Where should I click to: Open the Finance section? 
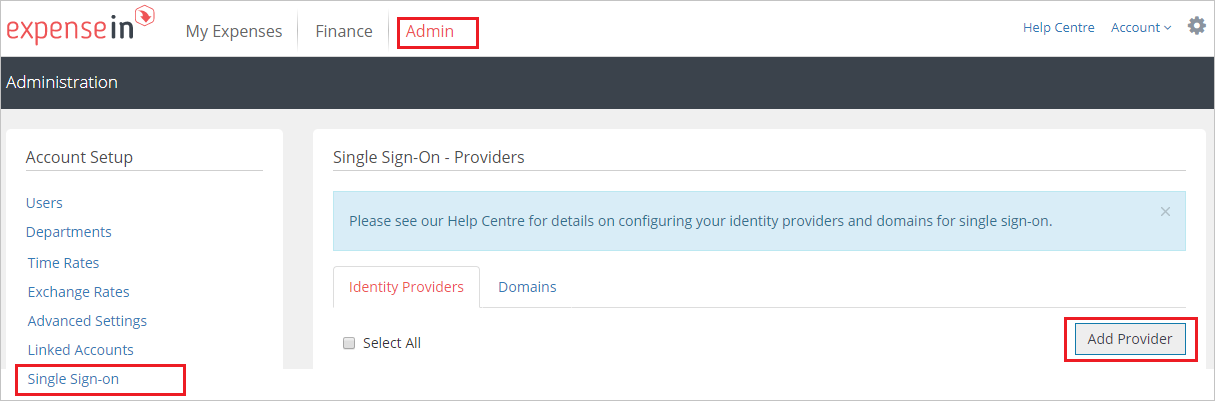click(x=344, y=31)
